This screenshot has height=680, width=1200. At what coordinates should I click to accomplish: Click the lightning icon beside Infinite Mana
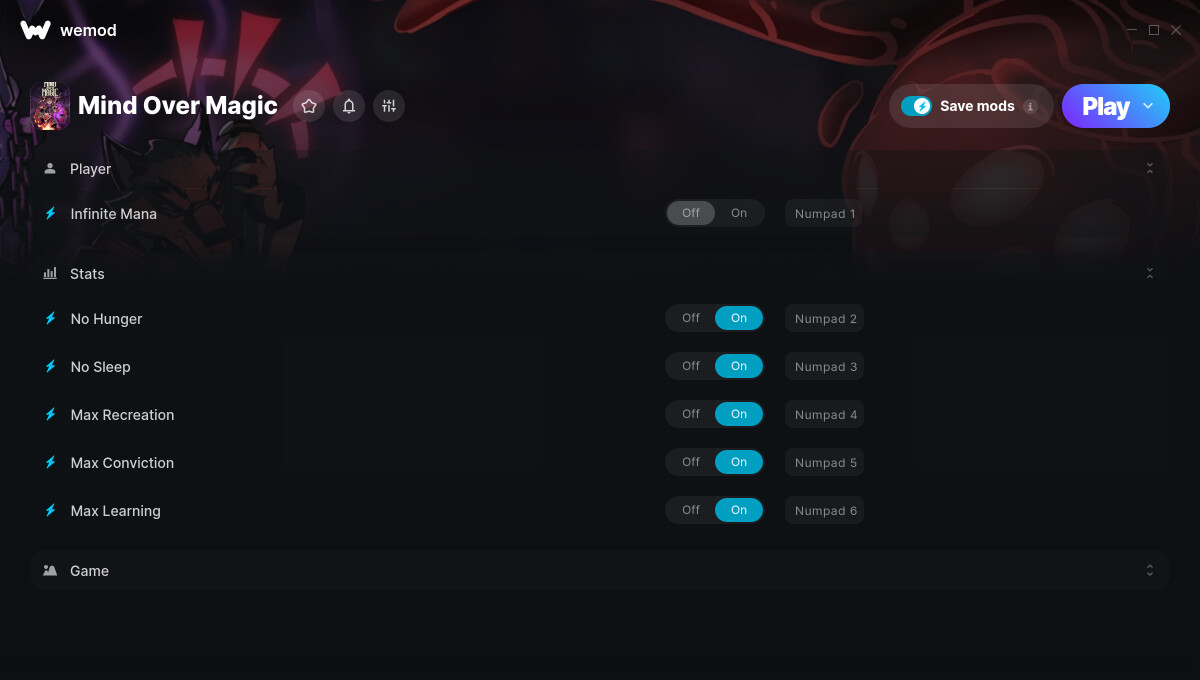[x=50, y=213]
